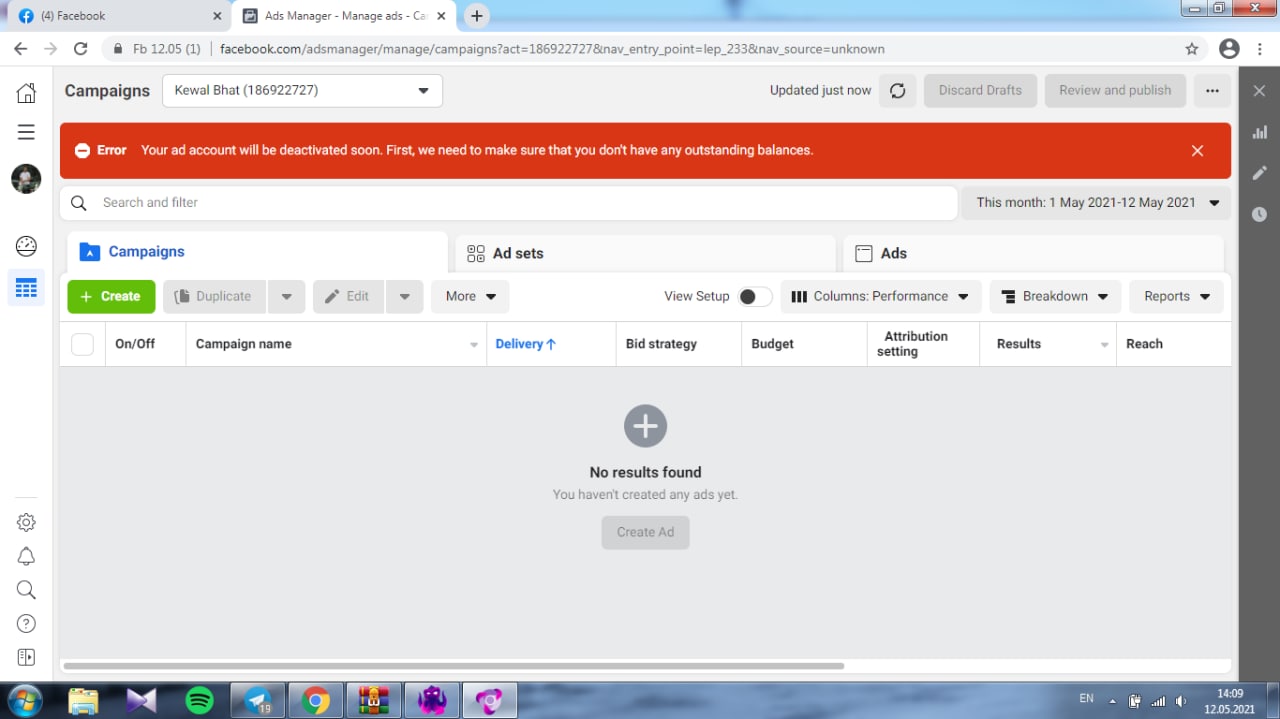Open edit pencil in right panel
Screen dimensions: 1280x719
coord(1259,173)
